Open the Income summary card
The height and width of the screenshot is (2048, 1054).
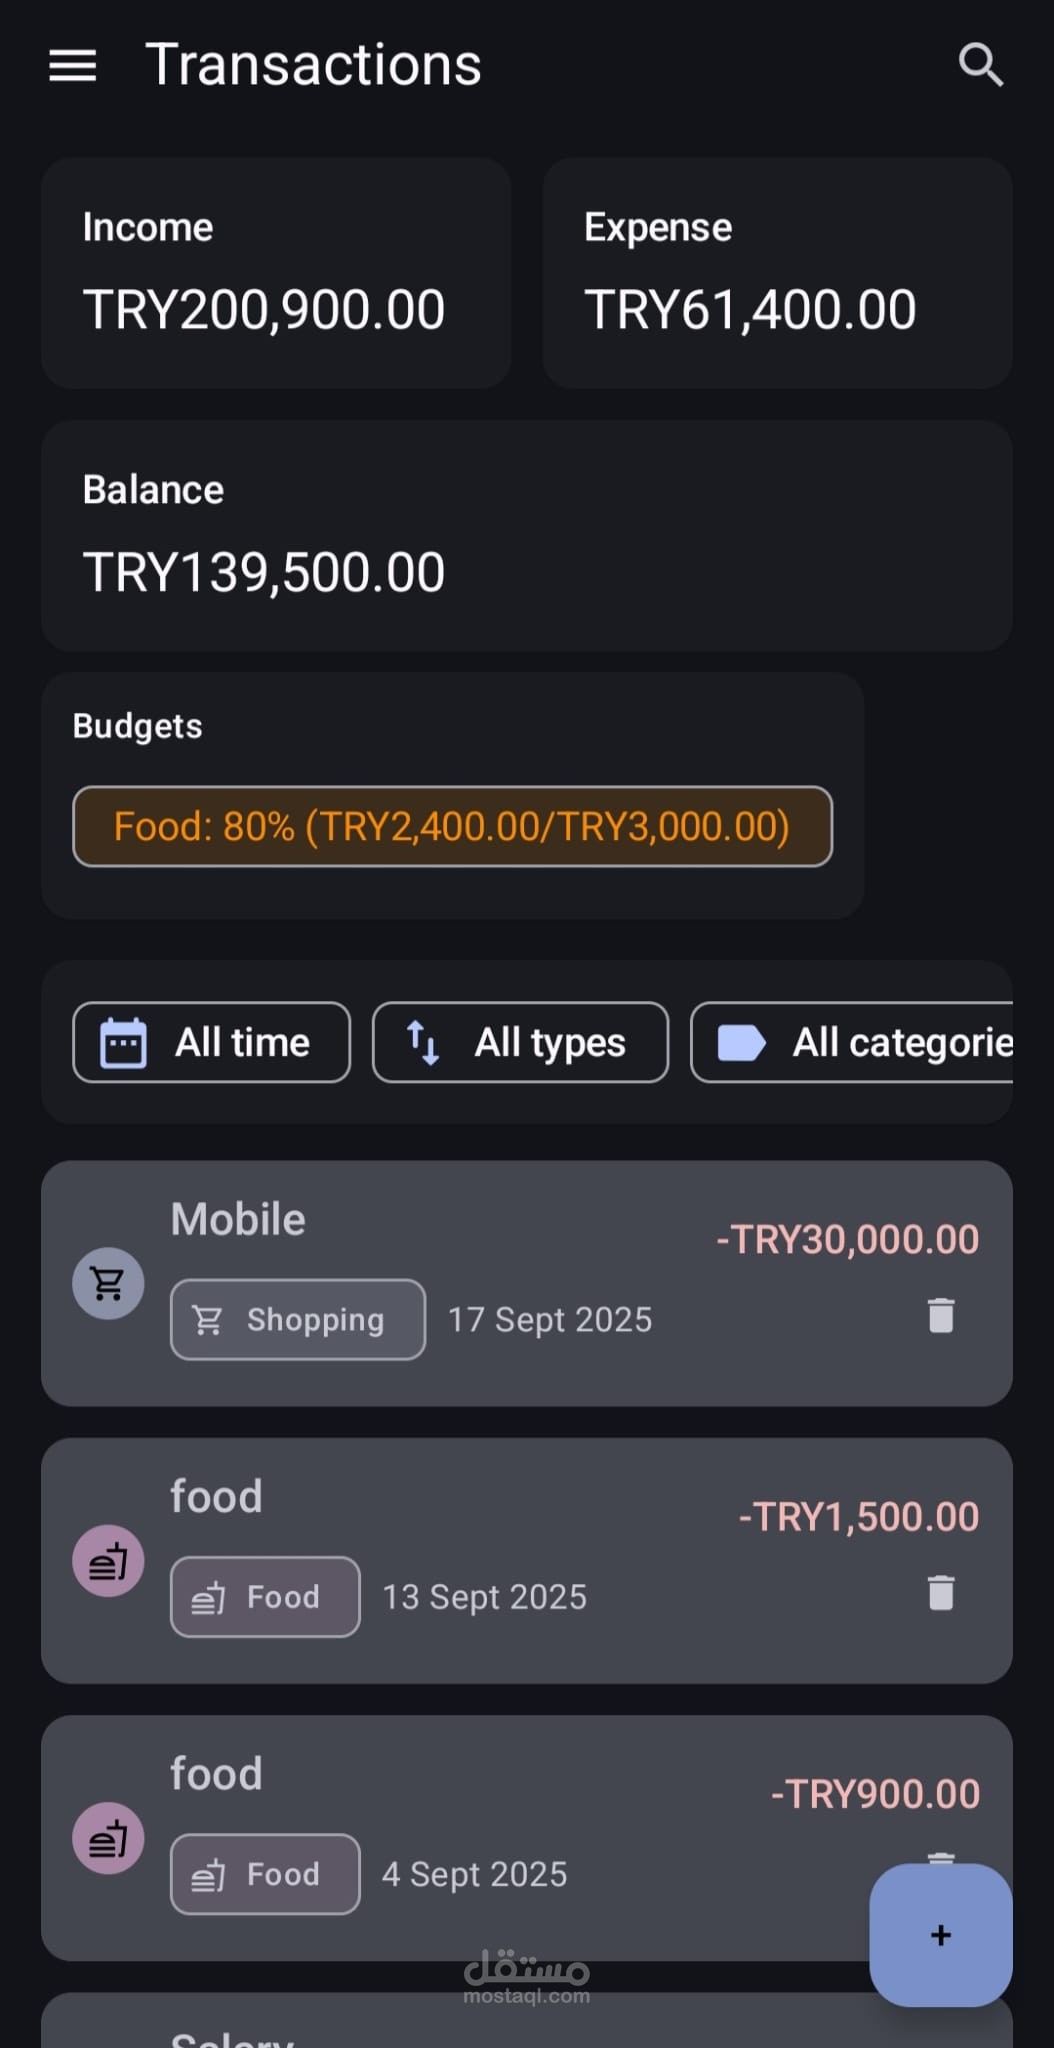coord(276,272)
